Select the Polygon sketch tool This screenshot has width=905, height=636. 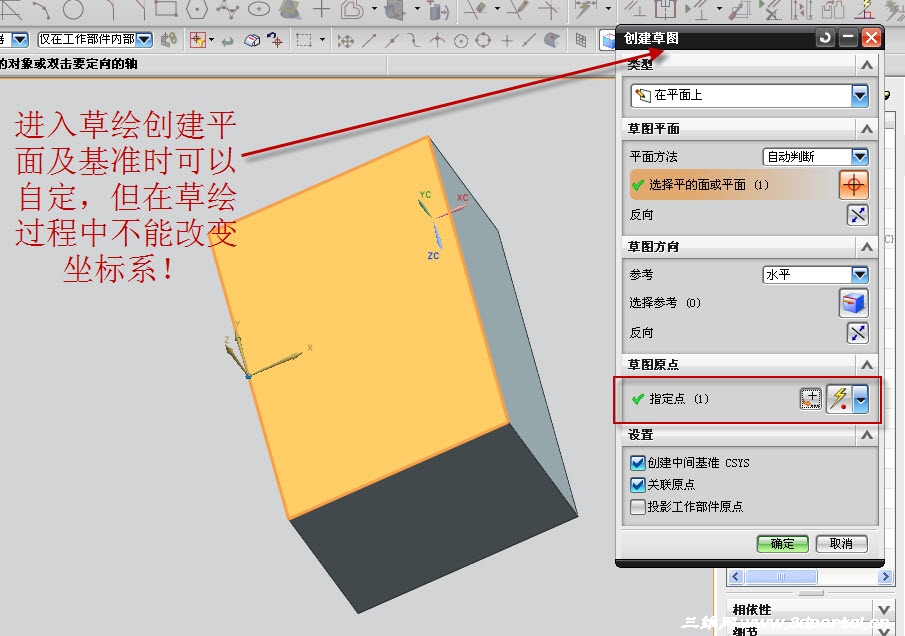[197, 9]
